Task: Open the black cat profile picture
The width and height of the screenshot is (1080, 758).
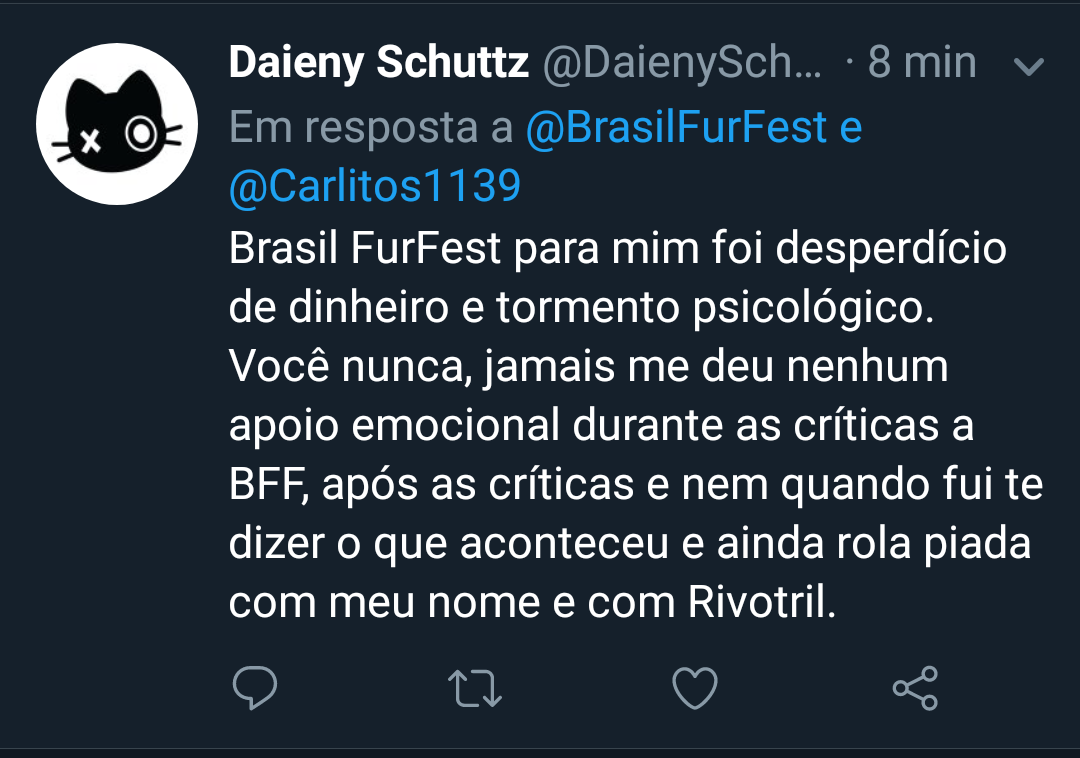Action: [x=118, y=124]
